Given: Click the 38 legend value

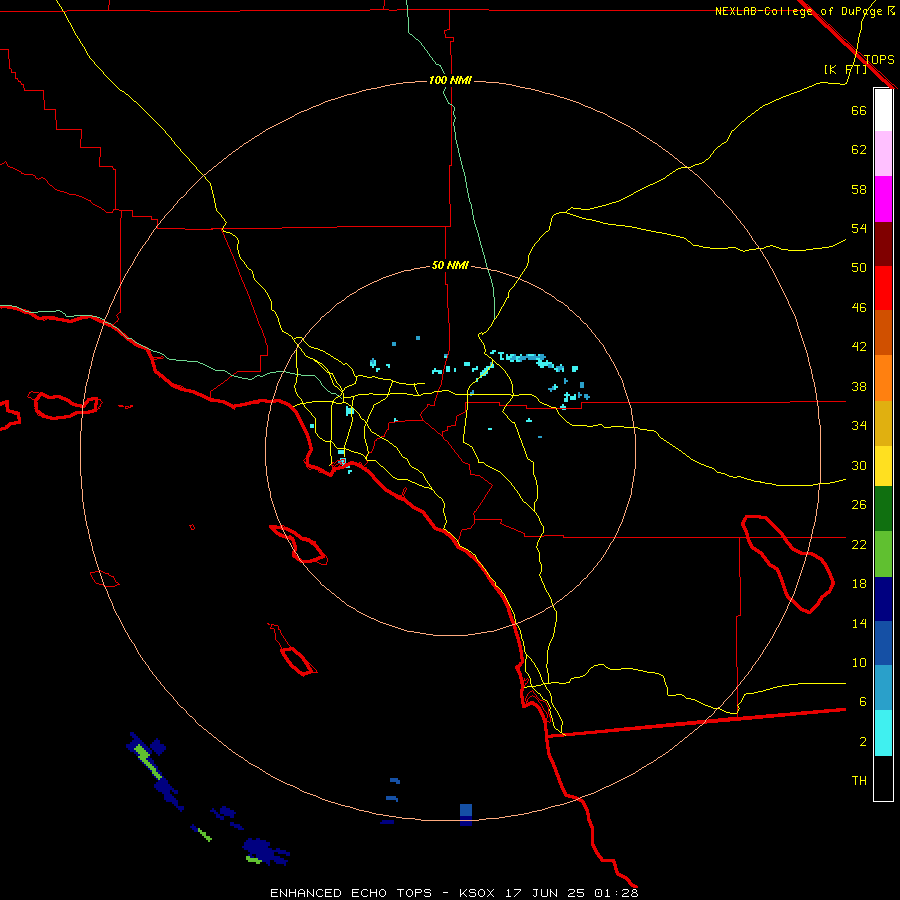Looking at the screenshot, I should 859,386.
